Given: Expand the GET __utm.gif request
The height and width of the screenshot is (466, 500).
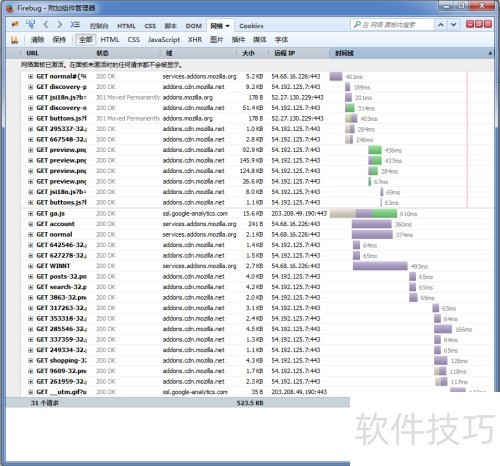Looking at the screenshot, I should [30, 392].
